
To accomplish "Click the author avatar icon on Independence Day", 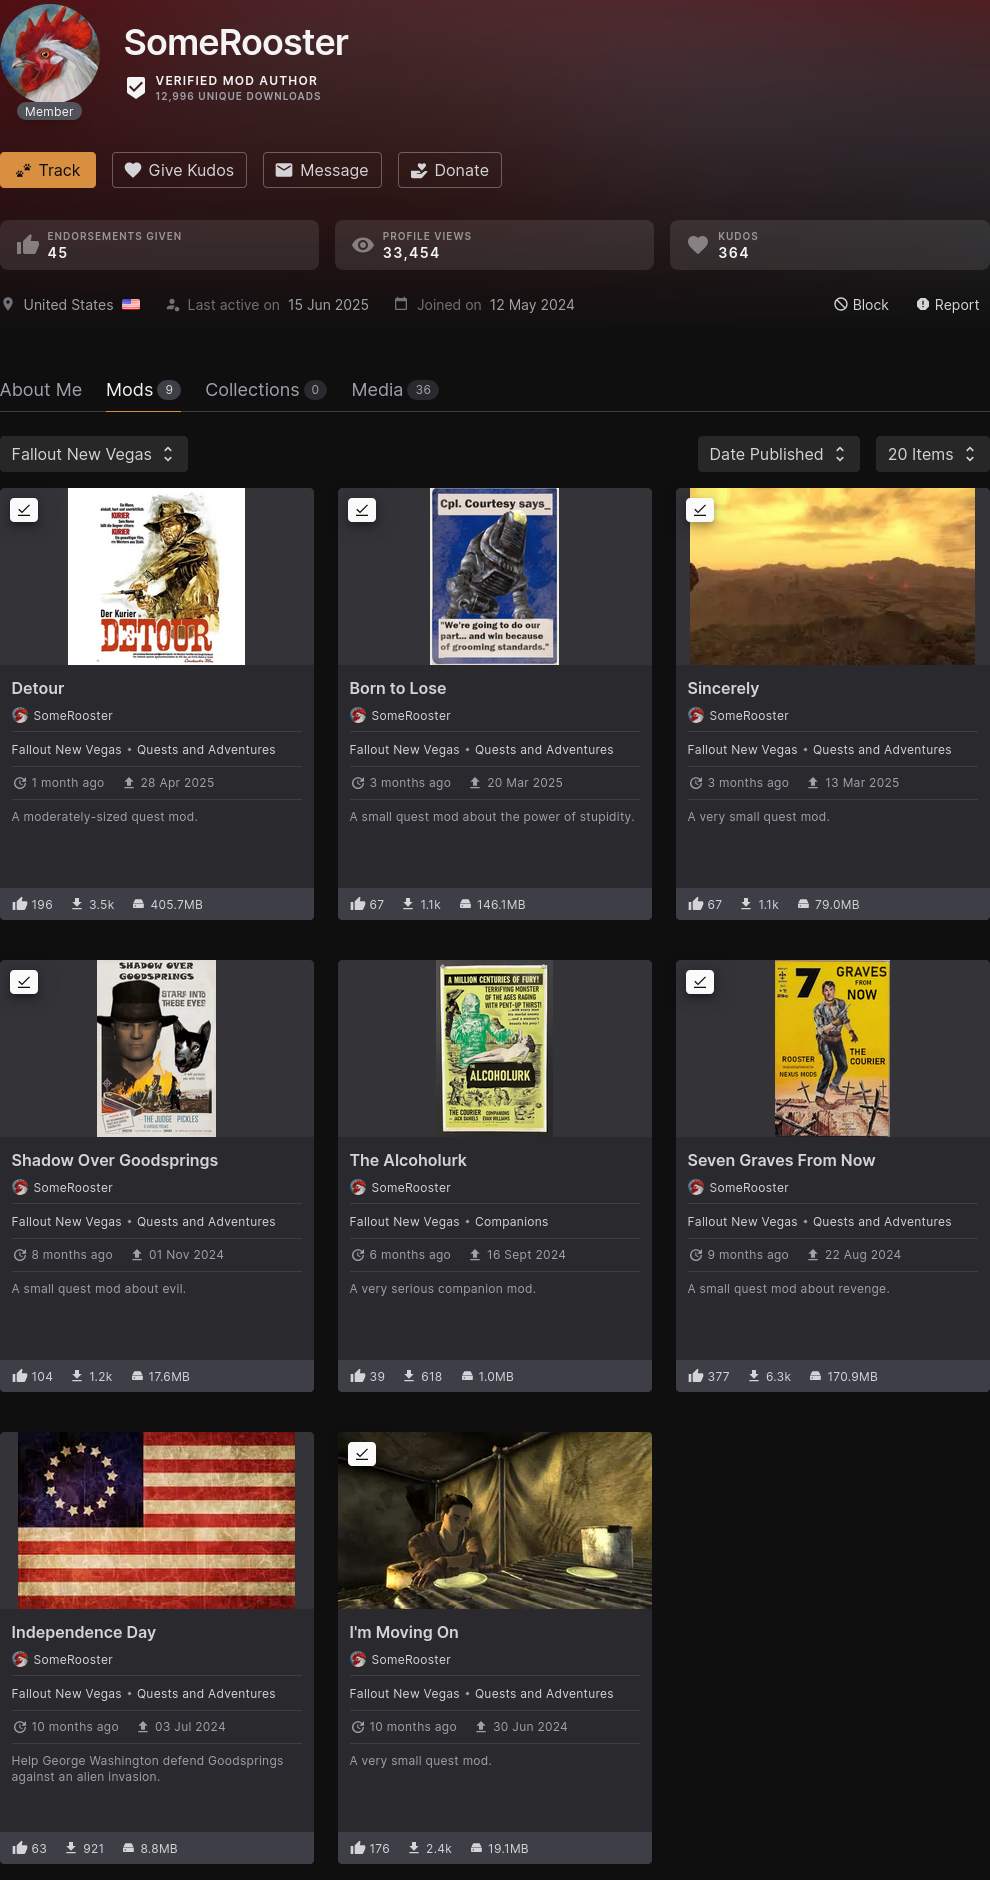I will tap(20, 1659).
